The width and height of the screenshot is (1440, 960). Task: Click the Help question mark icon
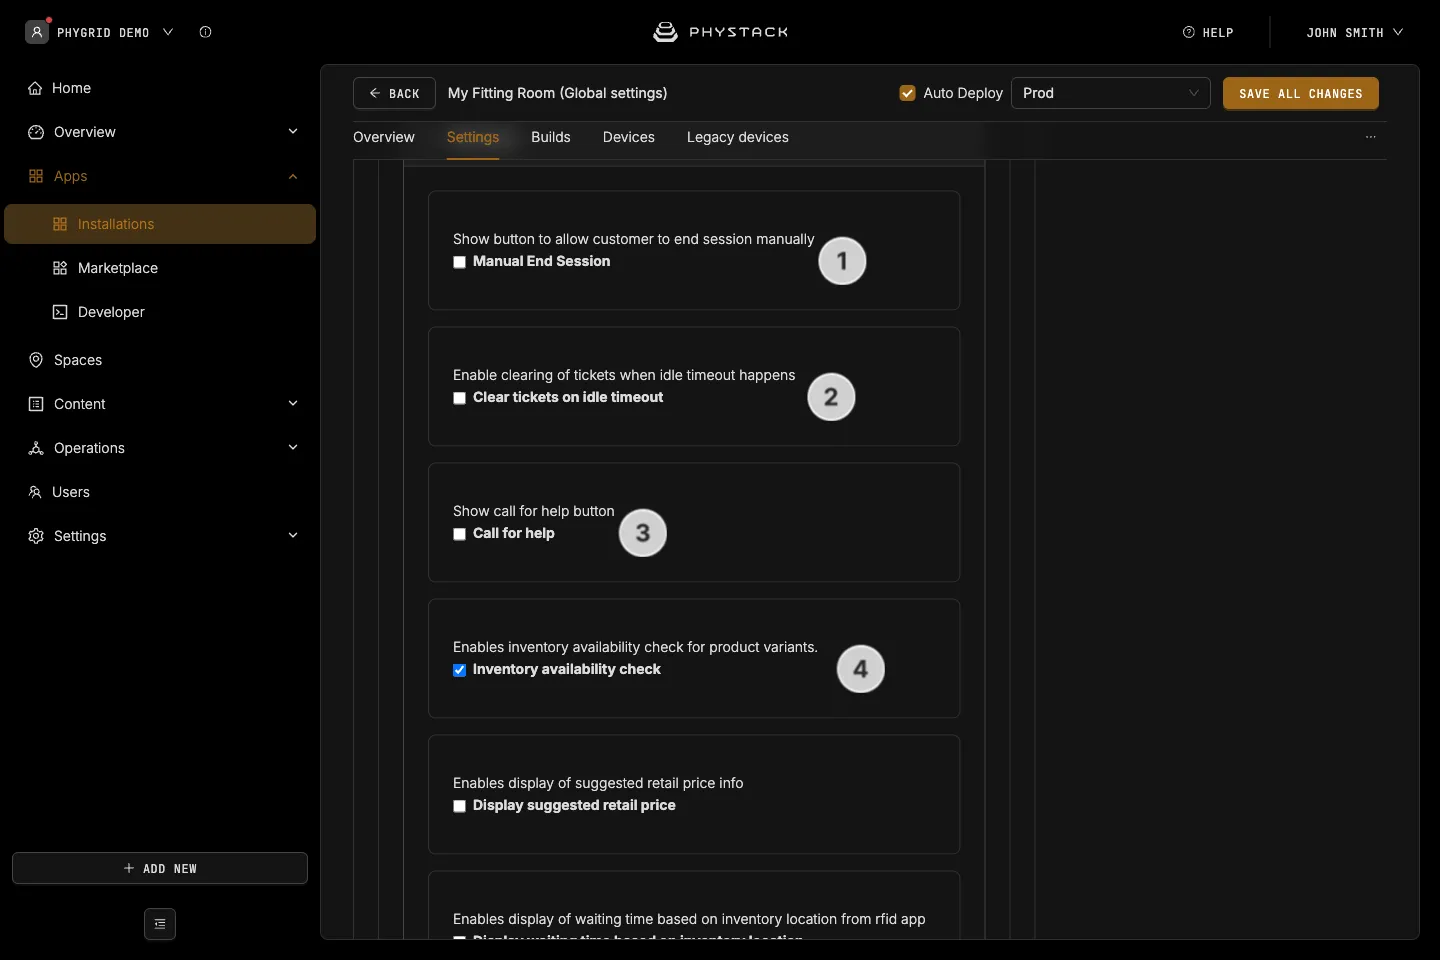click(1189, 32)
